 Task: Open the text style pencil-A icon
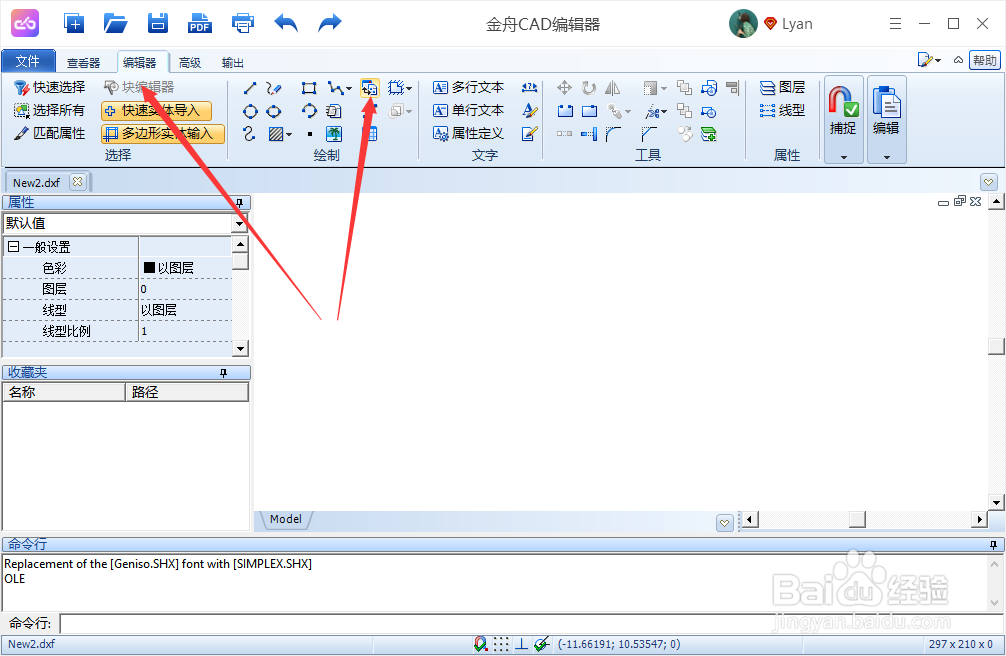pyautogui.click(x=529, y=110)
